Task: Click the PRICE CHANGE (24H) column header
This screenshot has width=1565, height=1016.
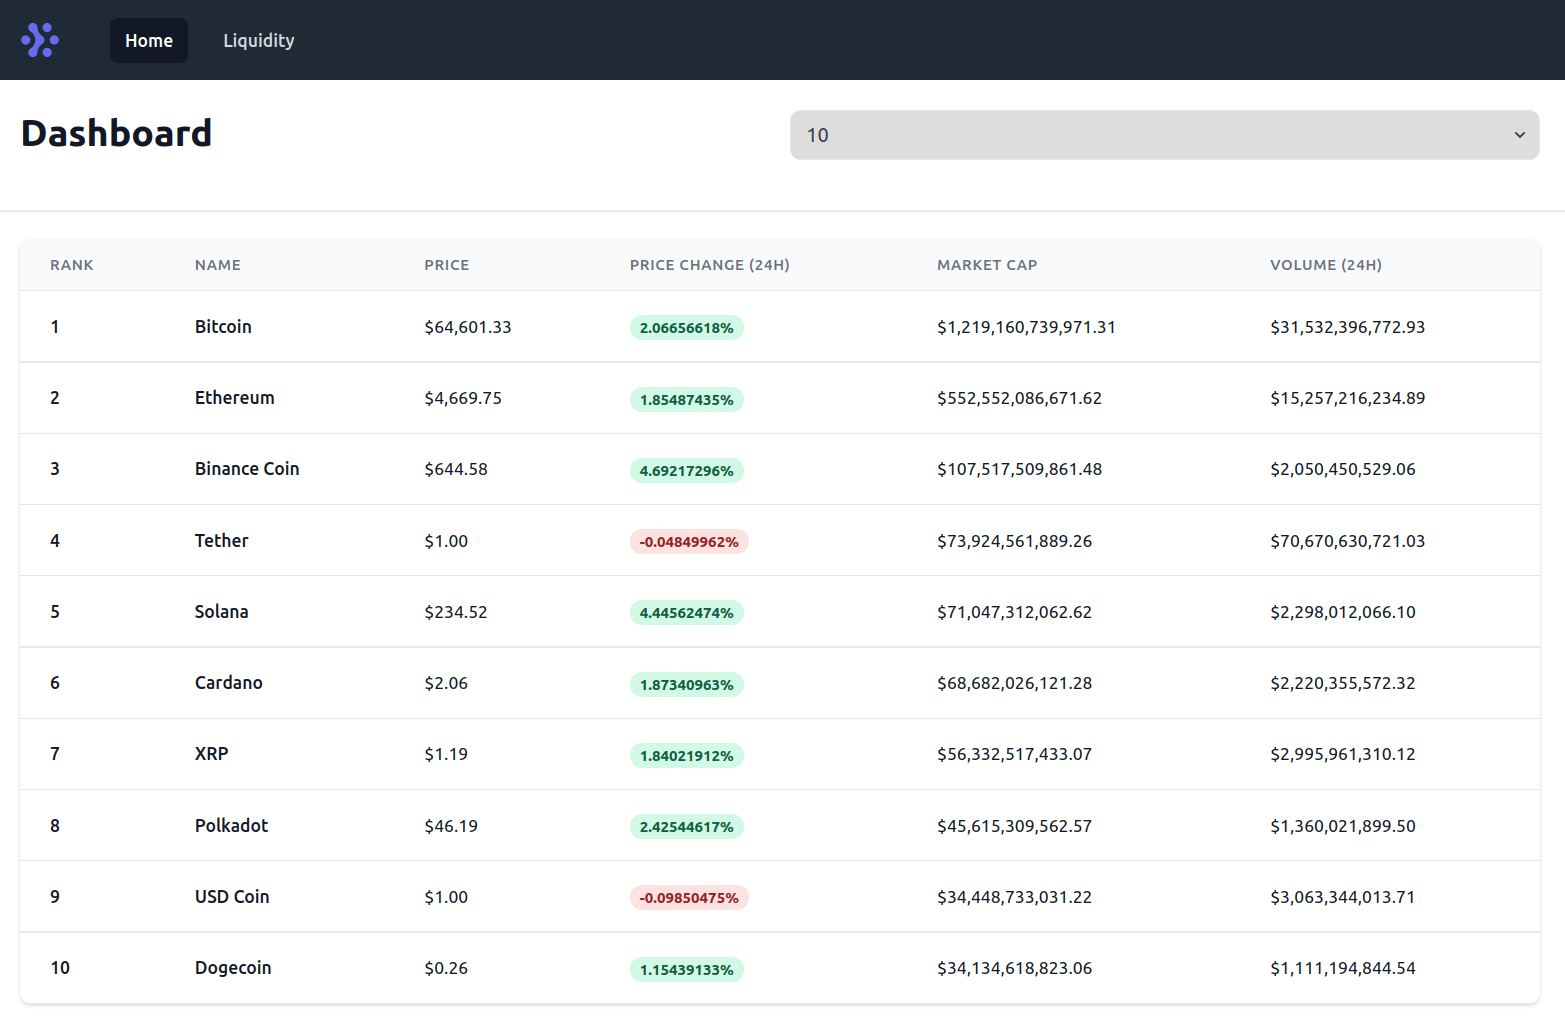Action: pos(710,265)
